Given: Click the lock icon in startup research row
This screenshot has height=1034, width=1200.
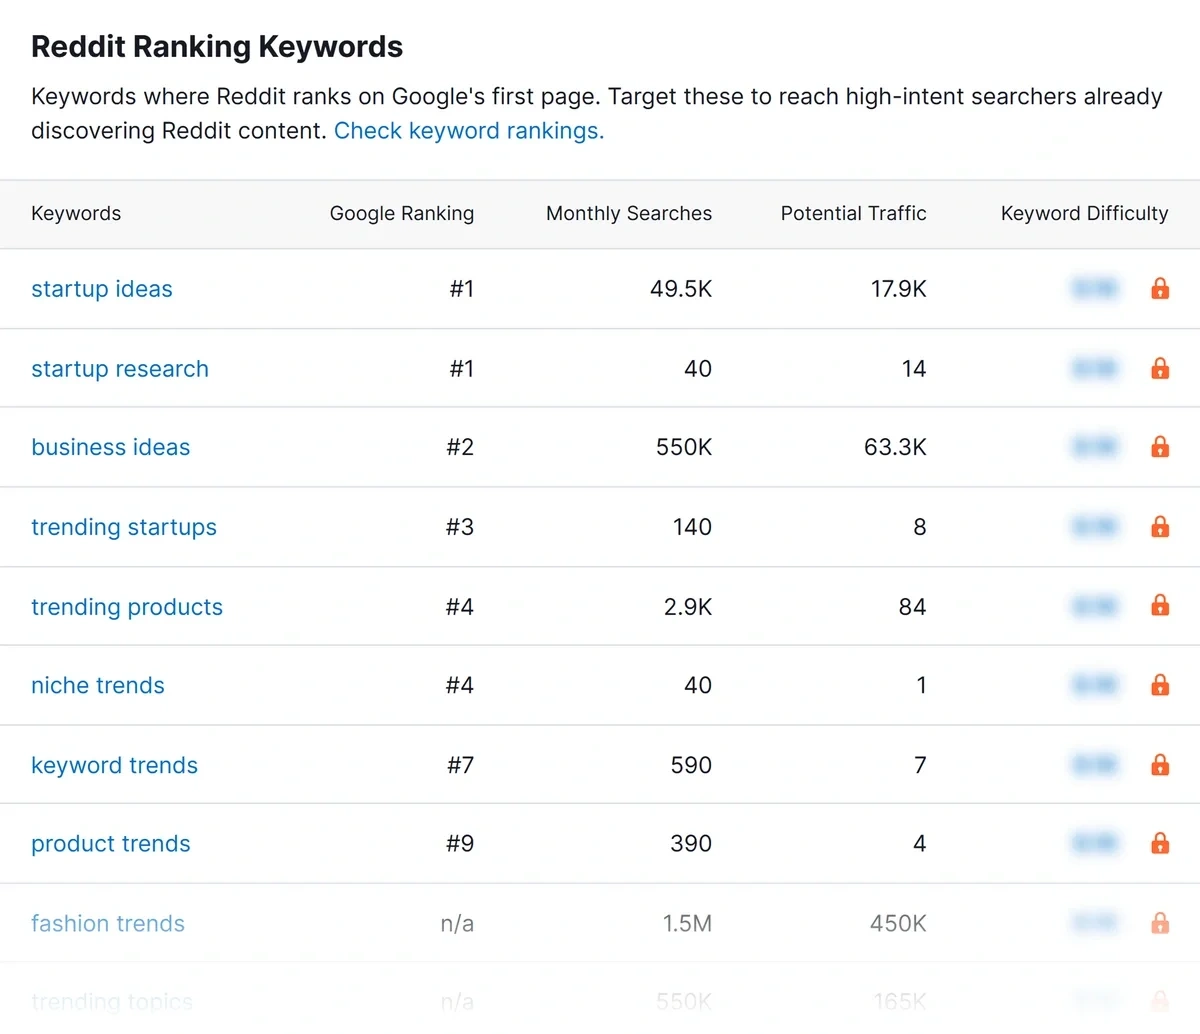Looking at the screenshot, I should tap(1160, 368).
